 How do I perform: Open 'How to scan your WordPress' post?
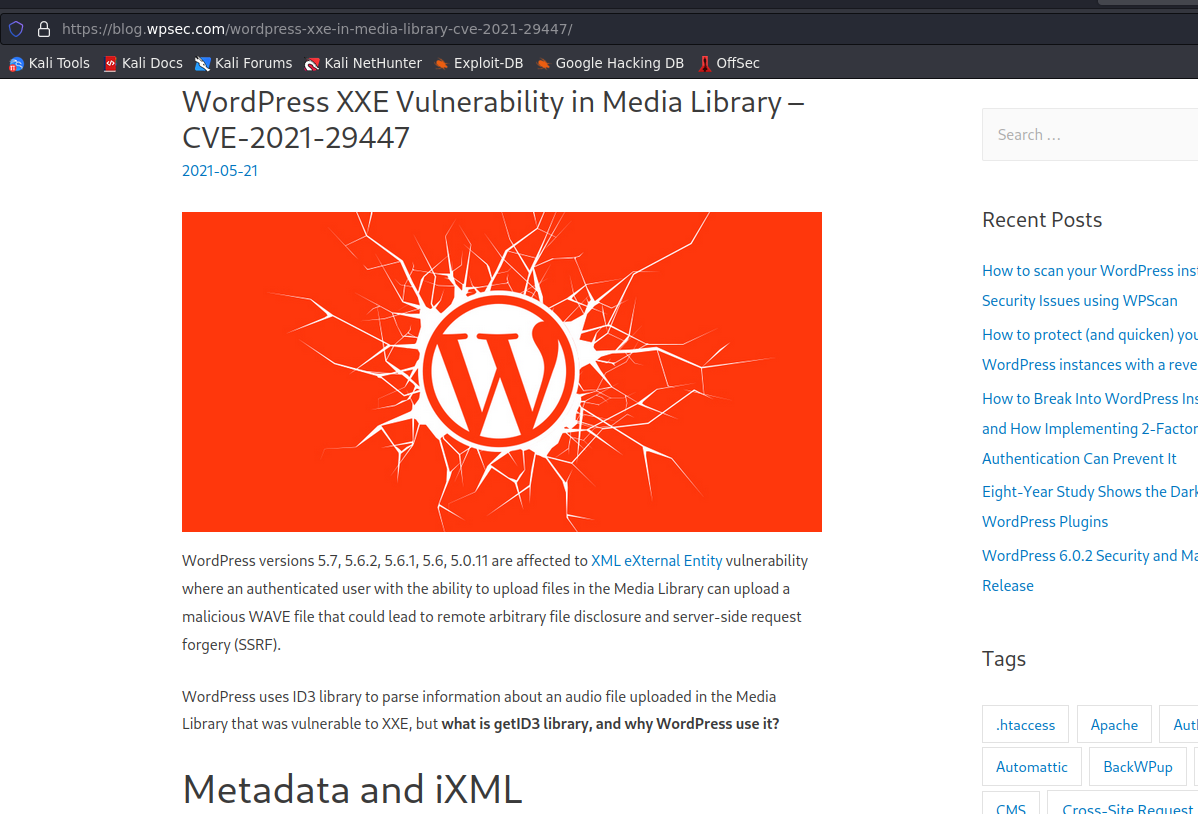(1090, 286)
